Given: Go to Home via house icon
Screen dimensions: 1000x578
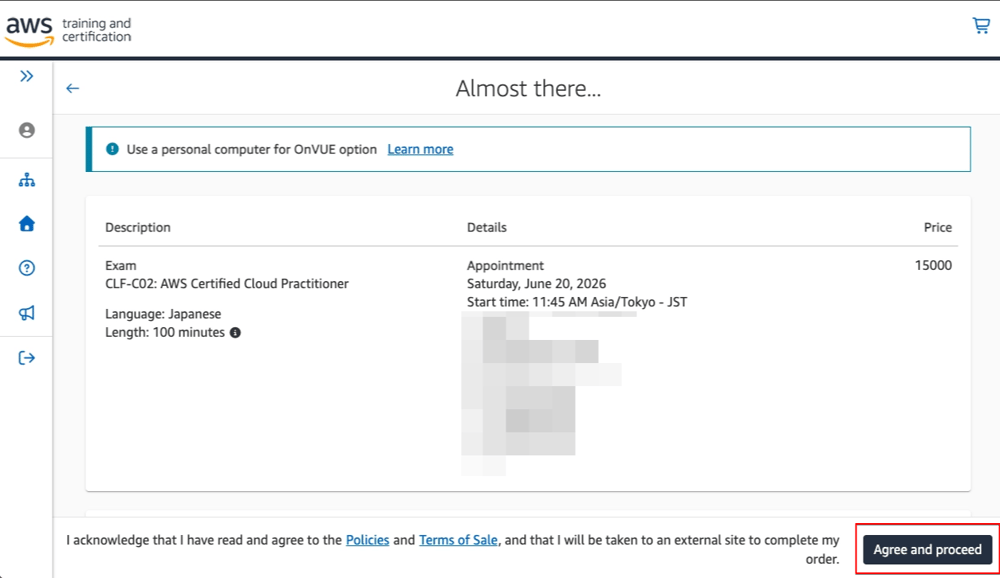Looking at the screenshot, I should tap(27, 223).
